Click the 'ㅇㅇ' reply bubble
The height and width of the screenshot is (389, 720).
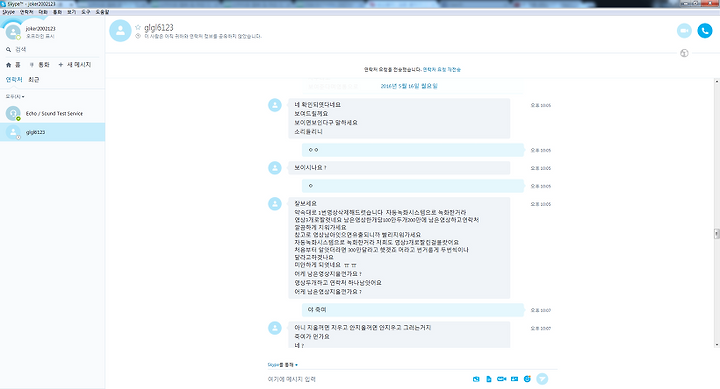pos(413,150)
